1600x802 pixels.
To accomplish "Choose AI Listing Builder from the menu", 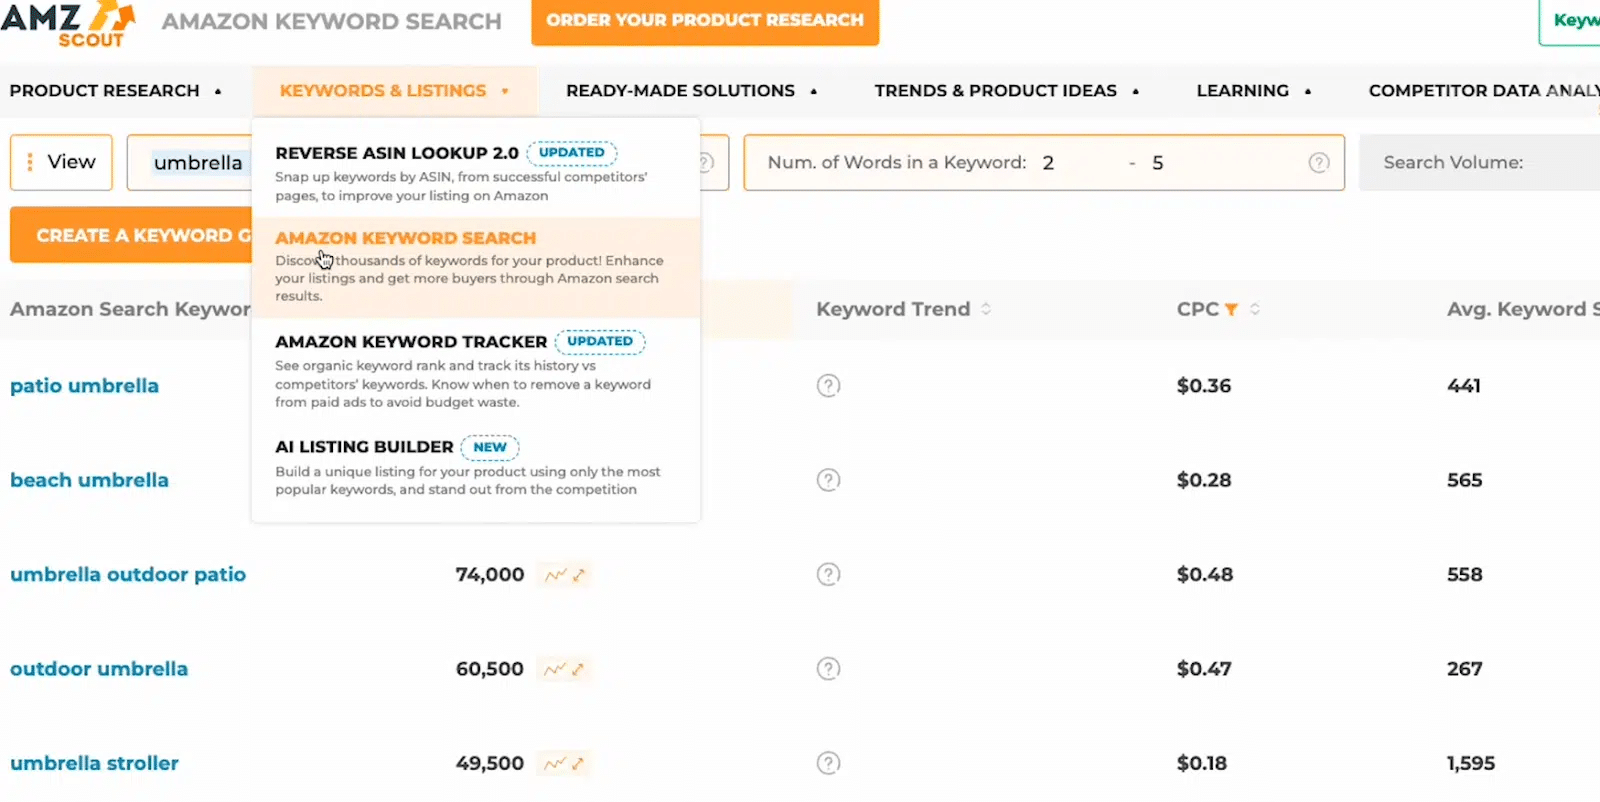I will click(364, 447).
